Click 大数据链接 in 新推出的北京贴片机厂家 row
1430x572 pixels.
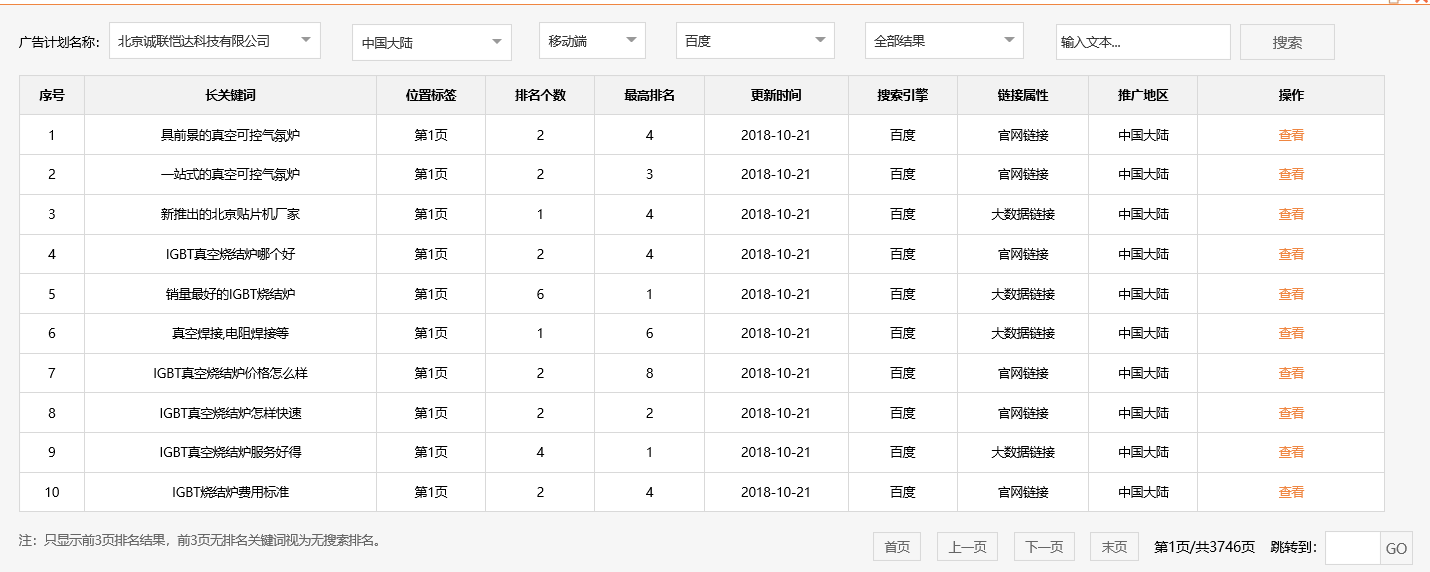[1023, 214]
